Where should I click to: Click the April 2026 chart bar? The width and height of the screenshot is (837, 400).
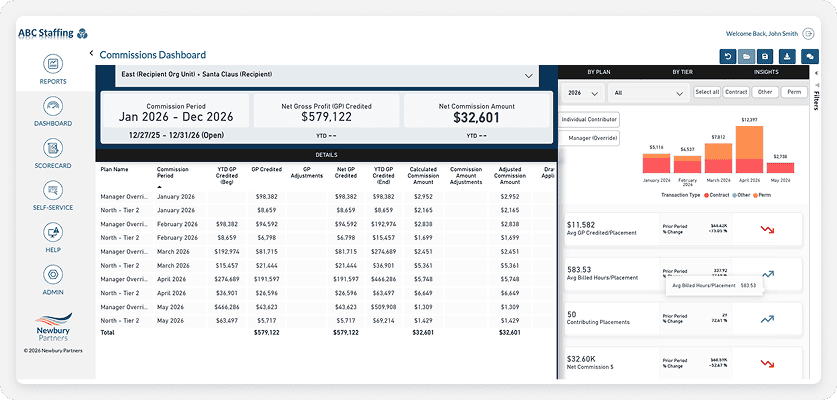point(749,150)
